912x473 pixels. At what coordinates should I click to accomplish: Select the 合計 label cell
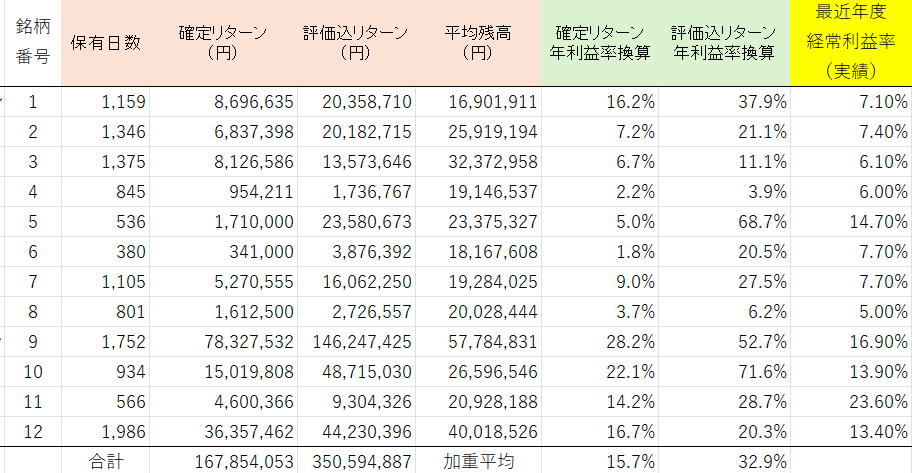105,461
